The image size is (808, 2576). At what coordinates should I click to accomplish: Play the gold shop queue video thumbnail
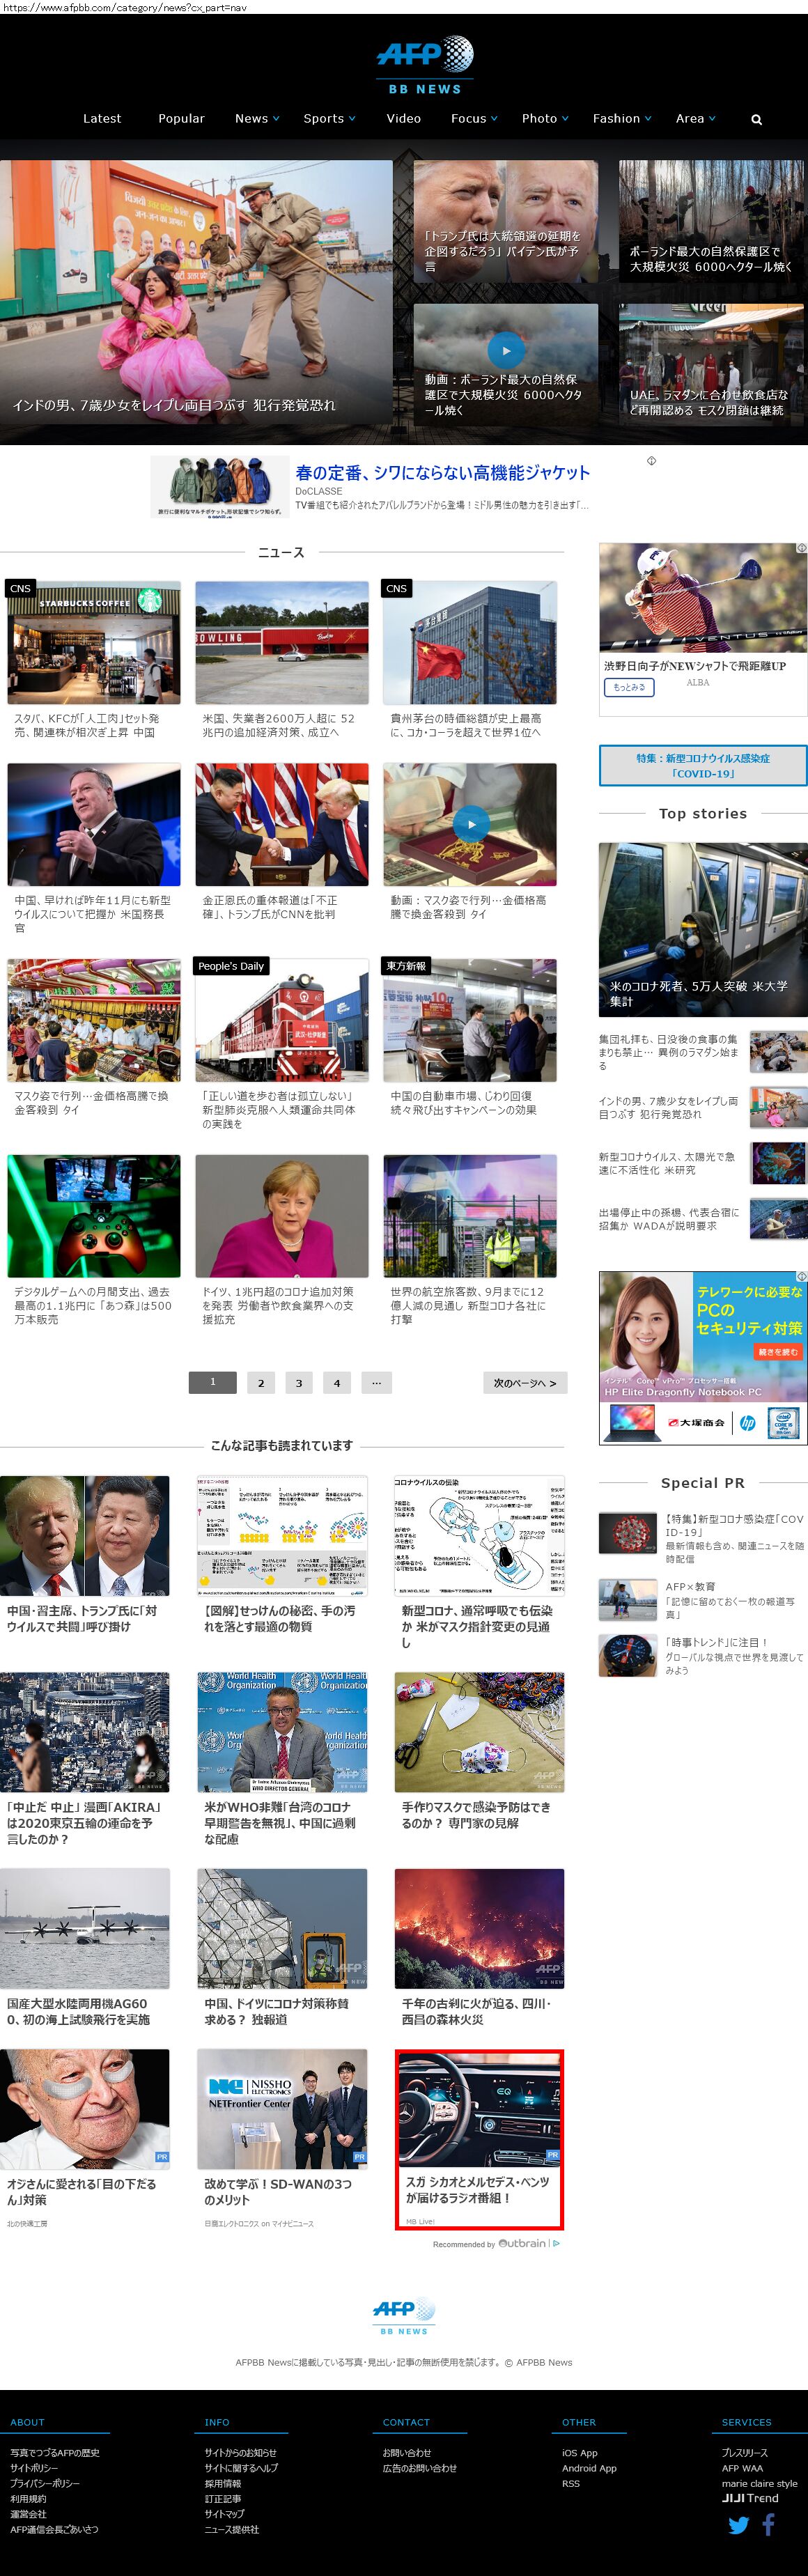pyautogui.click(x=470, y=825)
